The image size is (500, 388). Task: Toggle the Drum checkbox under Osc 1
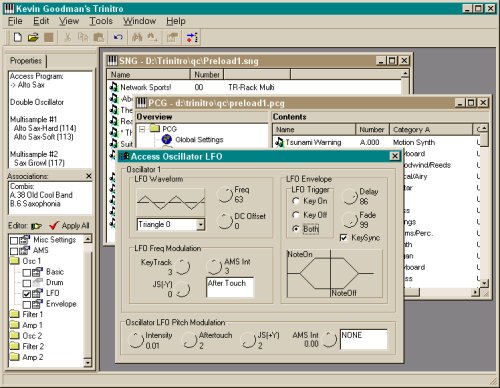27,283
